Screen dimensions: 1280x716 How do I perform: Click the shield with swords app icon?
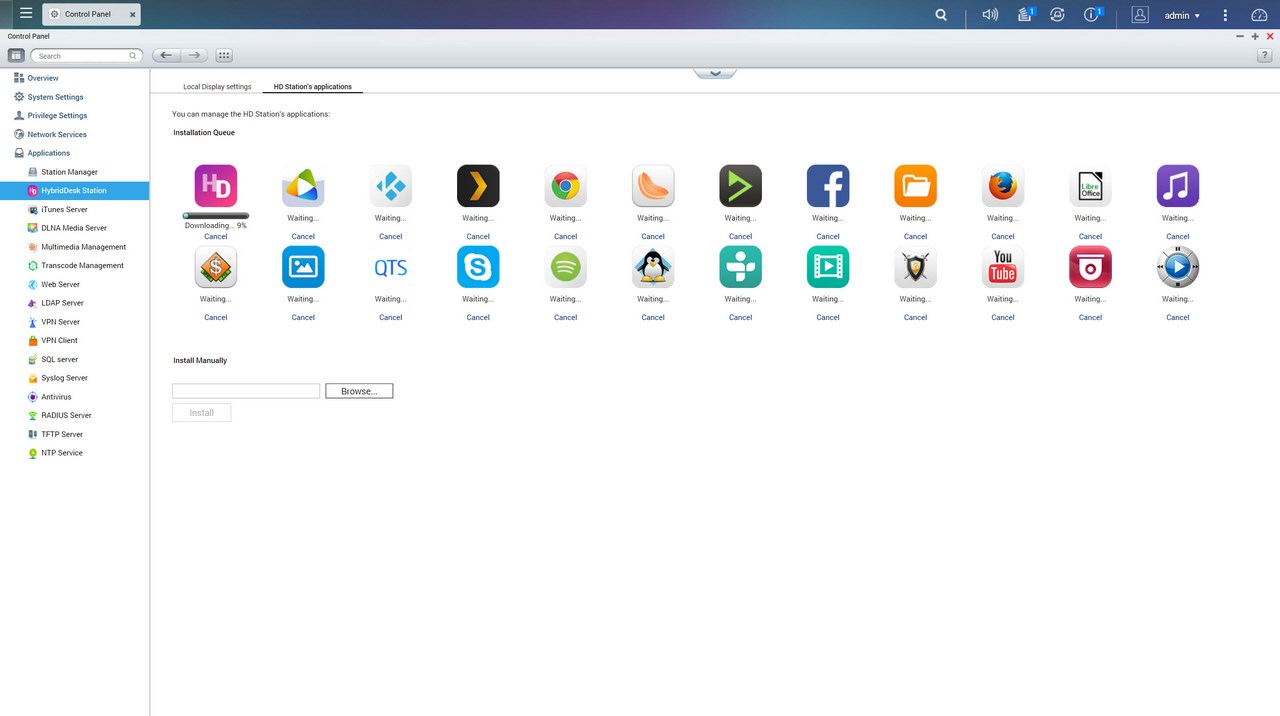pos(915,267)
